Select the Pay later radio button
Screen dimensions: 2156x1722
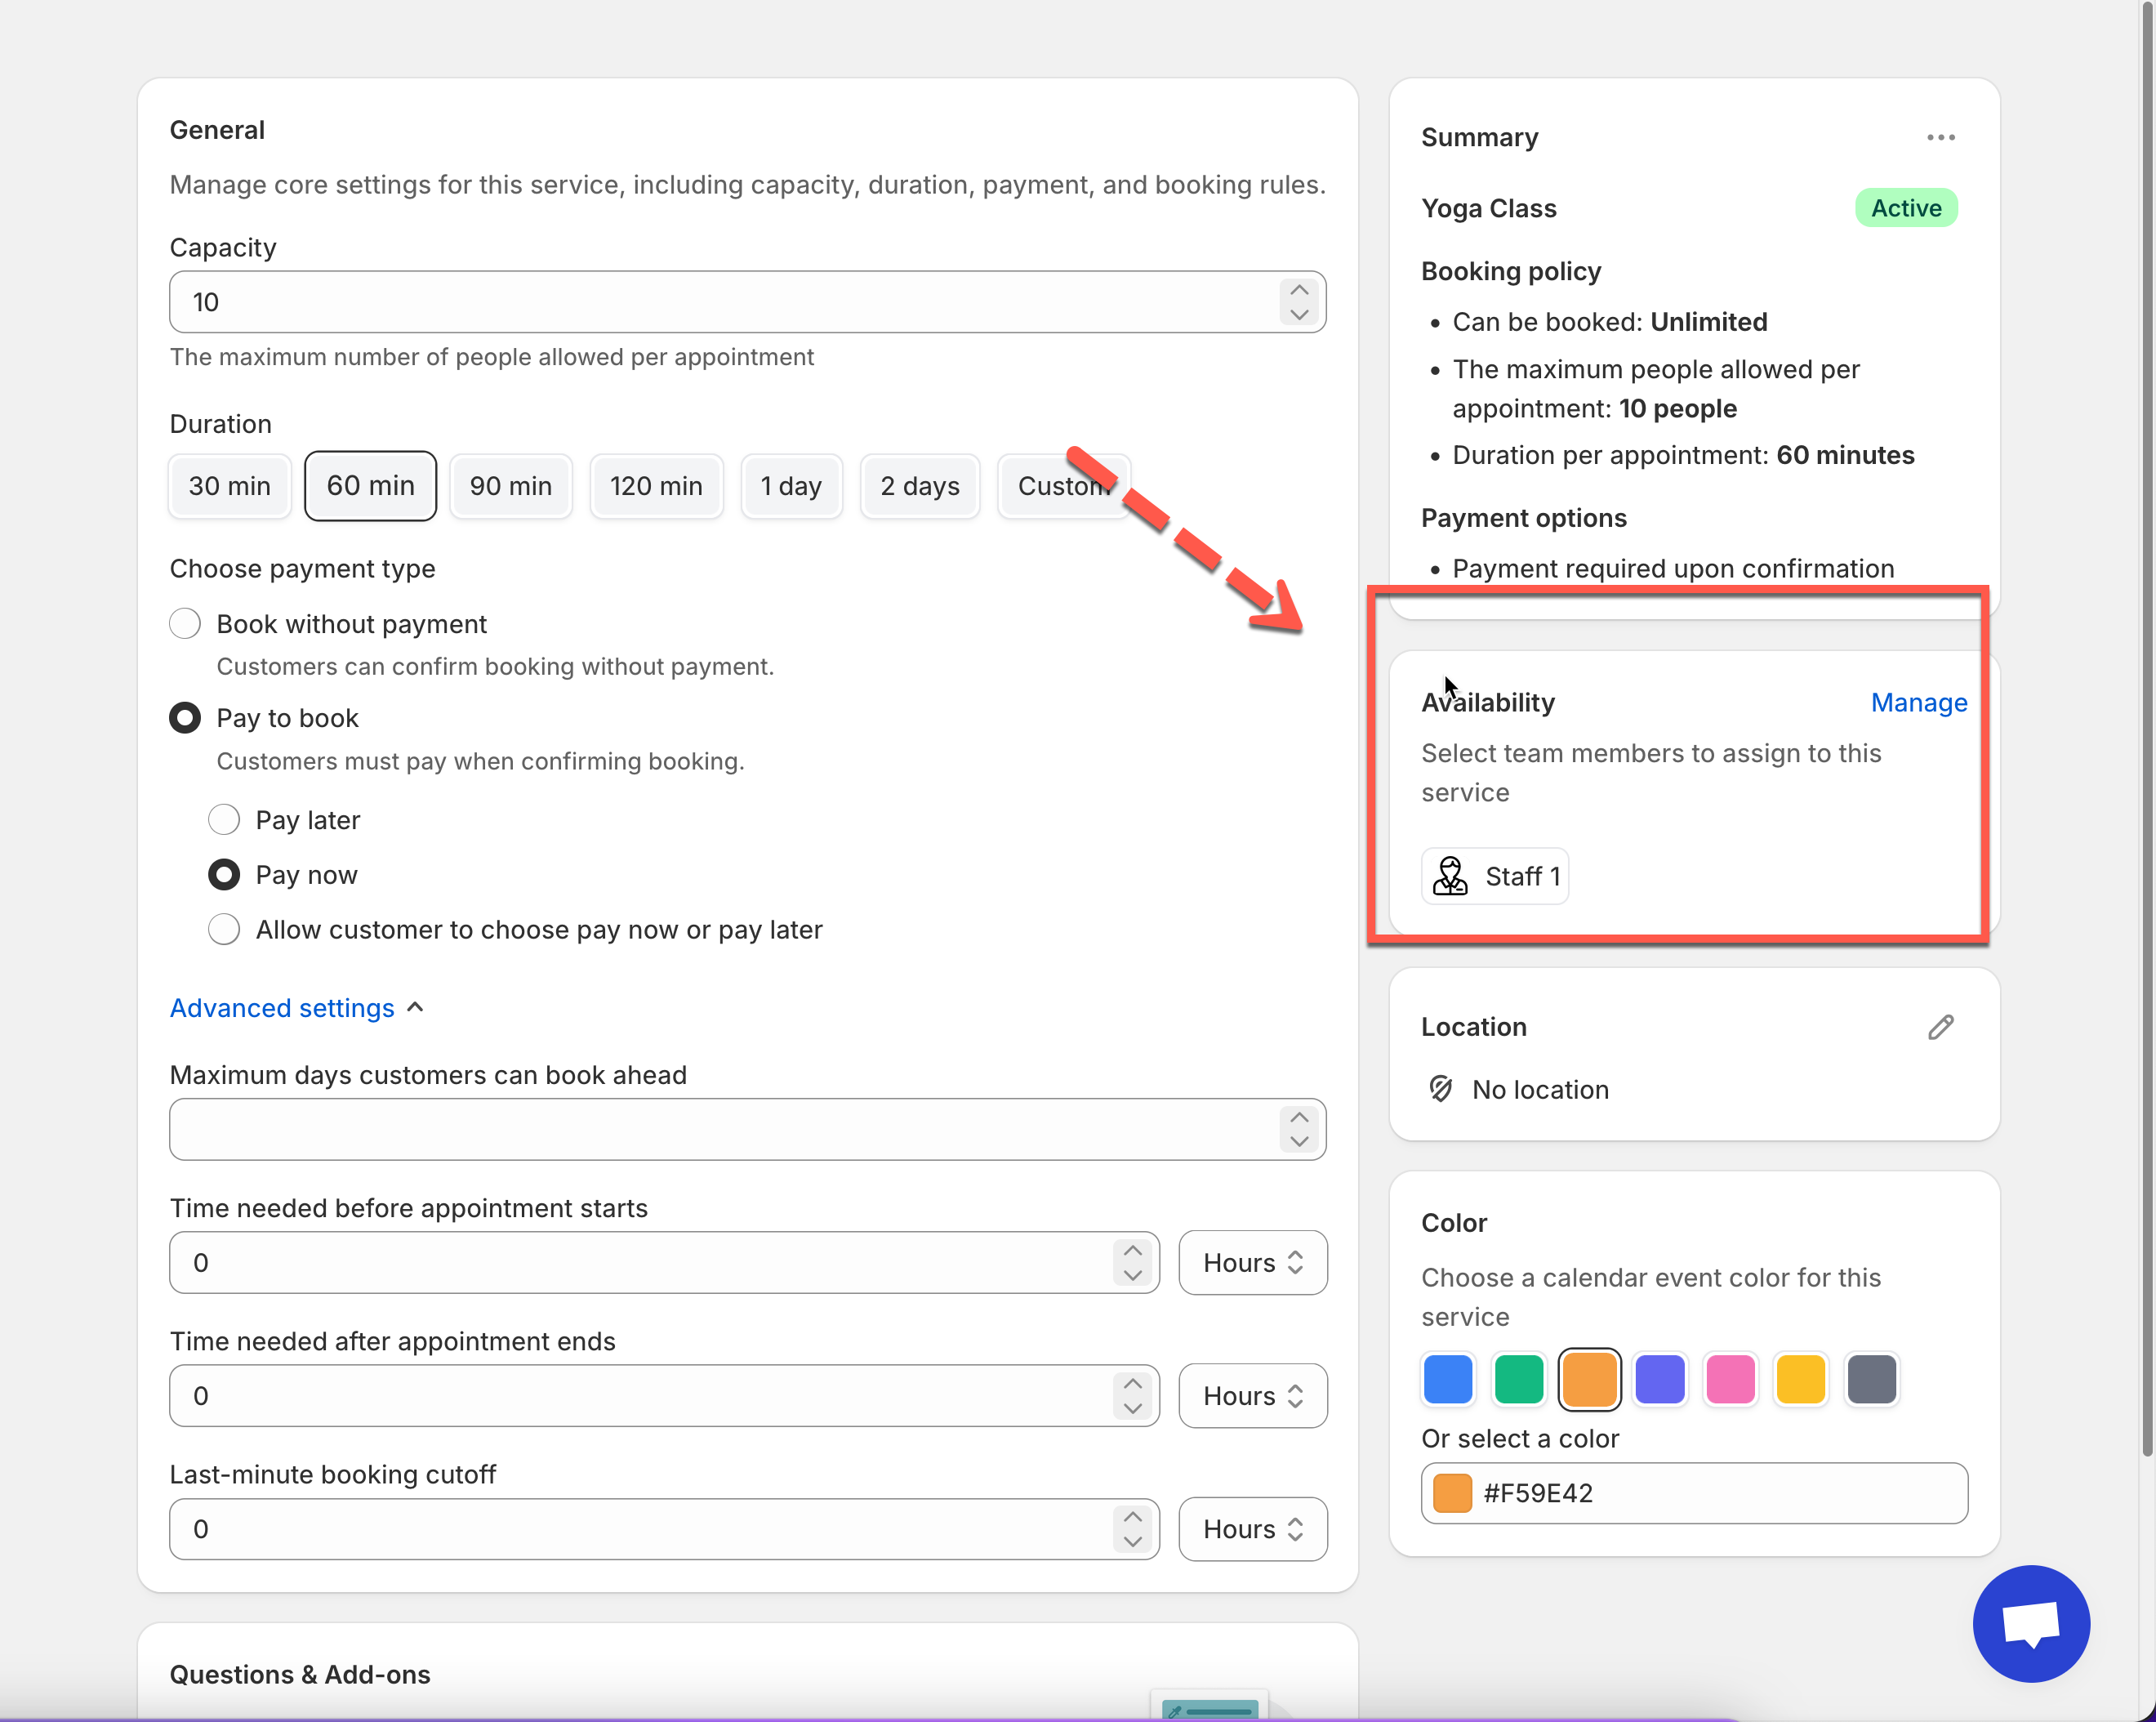[224, 820]
